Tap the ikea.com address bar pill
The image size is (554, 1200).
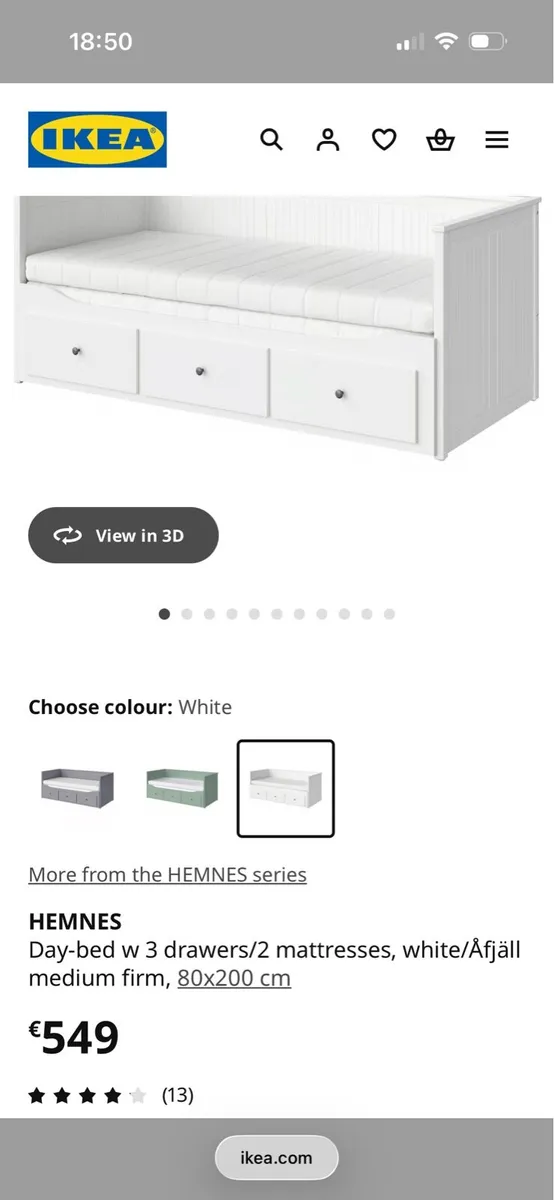277,1158
